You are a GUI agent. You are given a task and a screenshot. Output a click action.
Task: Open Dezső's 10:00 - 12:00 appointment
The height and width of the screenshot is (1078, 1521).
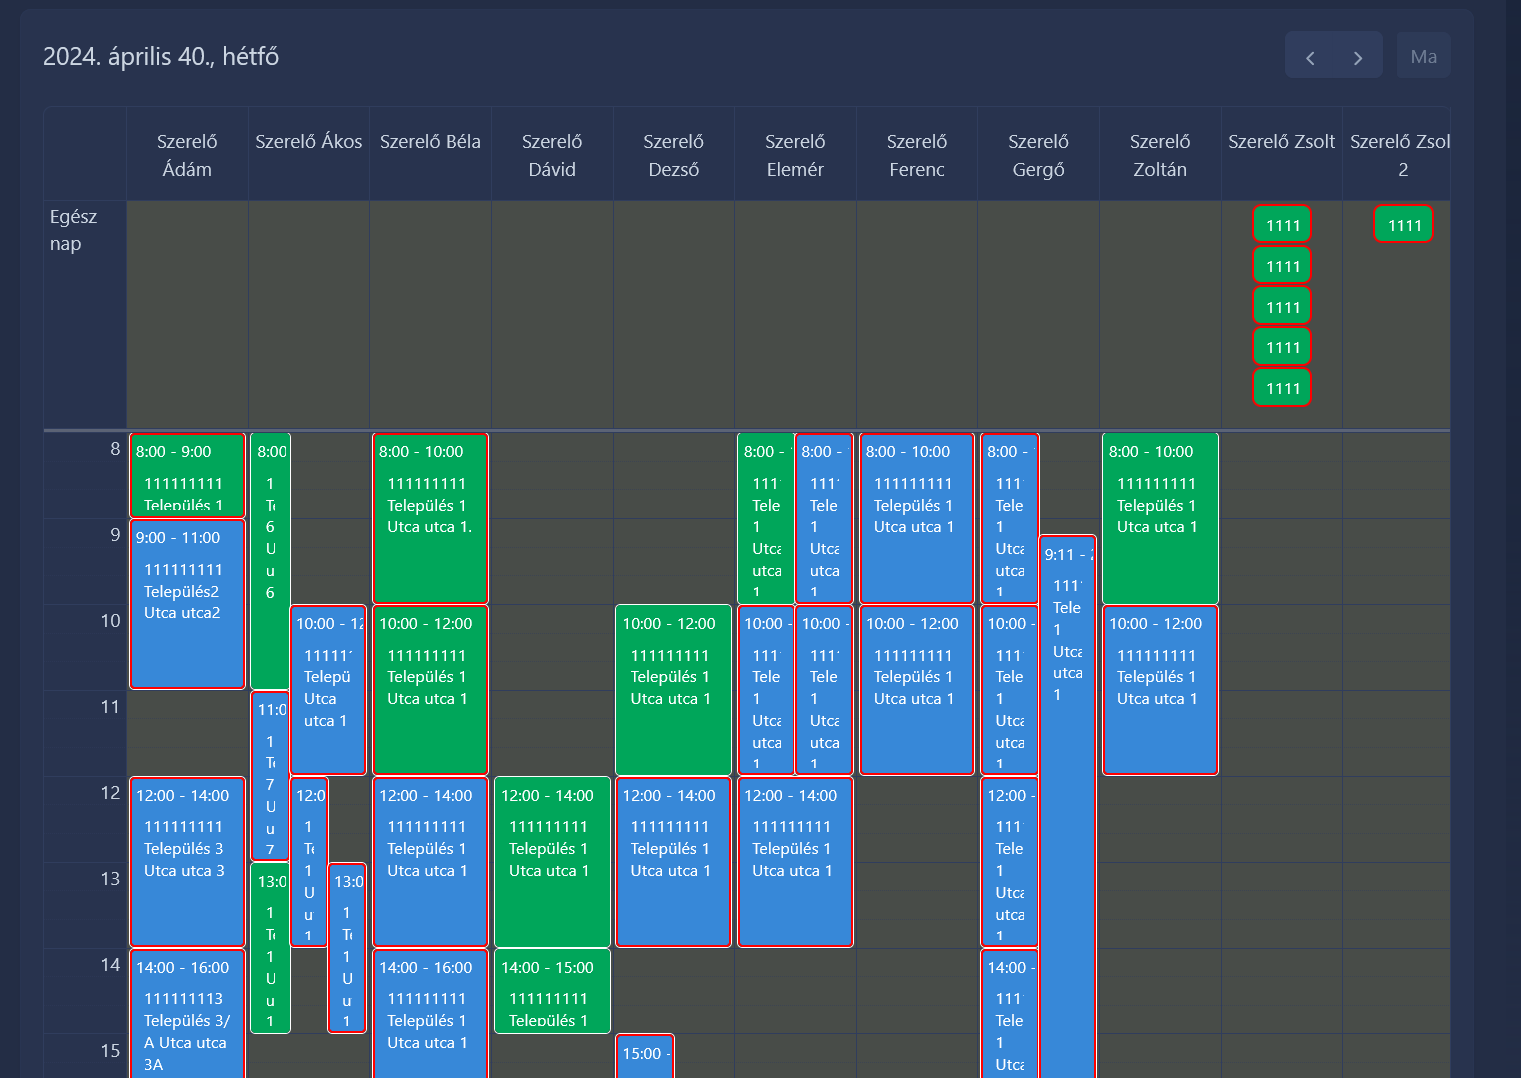[x=674, y=690]
